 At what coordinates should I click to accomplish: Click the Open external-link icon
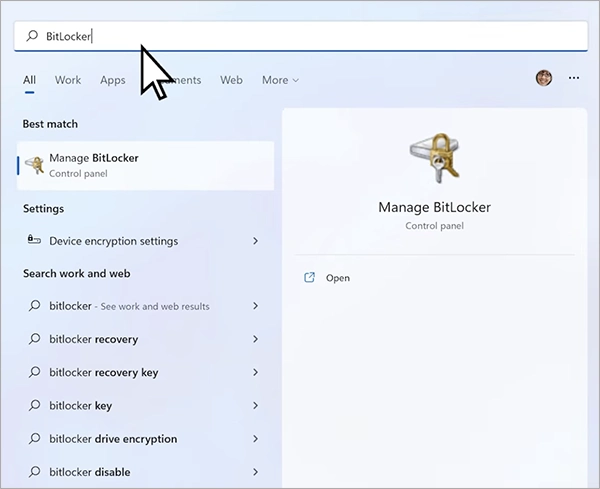coord(309,277)
